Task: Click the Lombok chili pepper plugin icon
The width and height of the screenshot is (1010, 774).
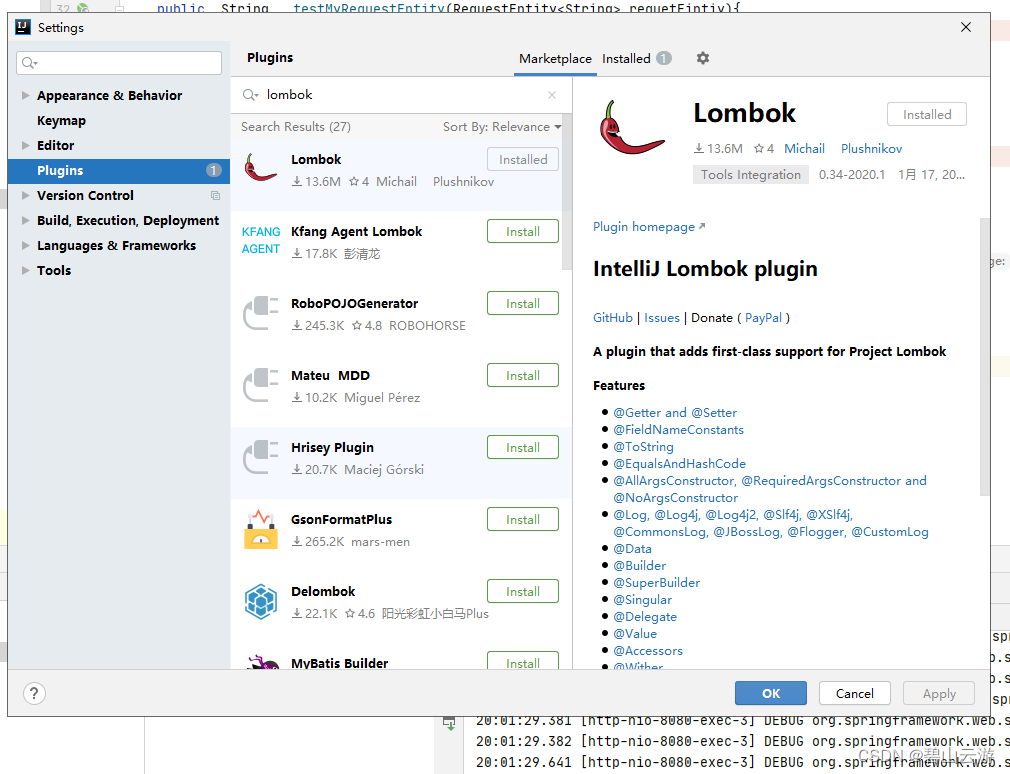Action: pyautogui.click(x=261, y=168)
